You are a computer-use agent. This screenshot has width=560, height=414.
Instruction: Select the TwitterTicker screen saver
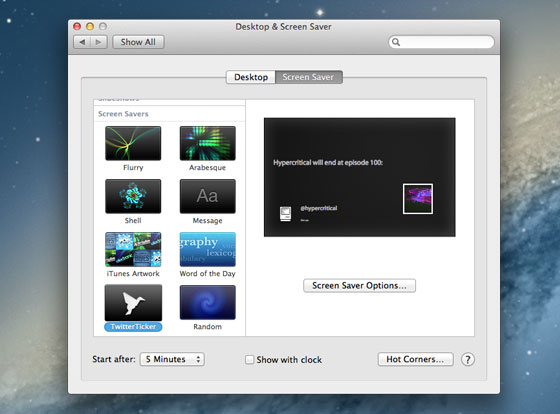tap(133, 303)
